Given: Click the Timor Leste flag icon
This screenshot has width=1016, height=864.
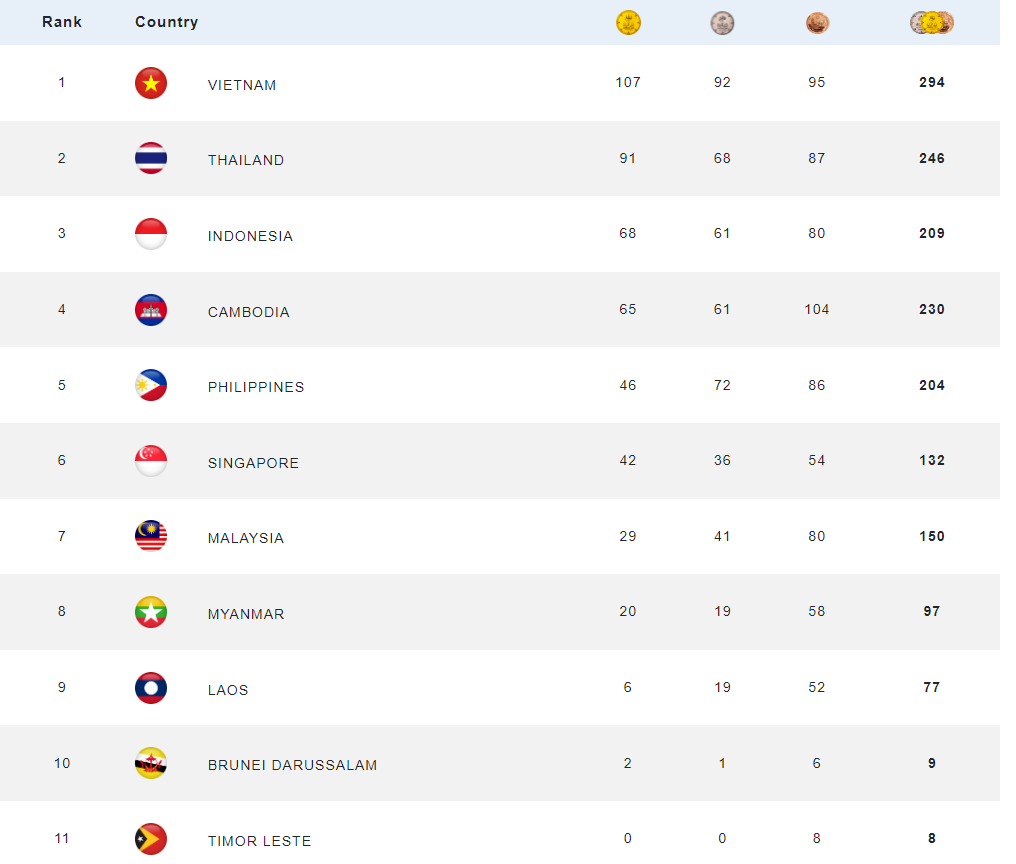Looking at the screenshot, I should pyautogui.click(x=151, y=839).
